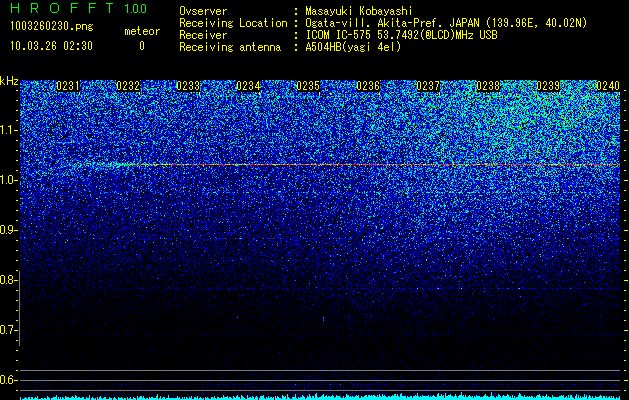Click the 0.6 frequency axis label
The image size is (629, 400).
coord(8,380)
